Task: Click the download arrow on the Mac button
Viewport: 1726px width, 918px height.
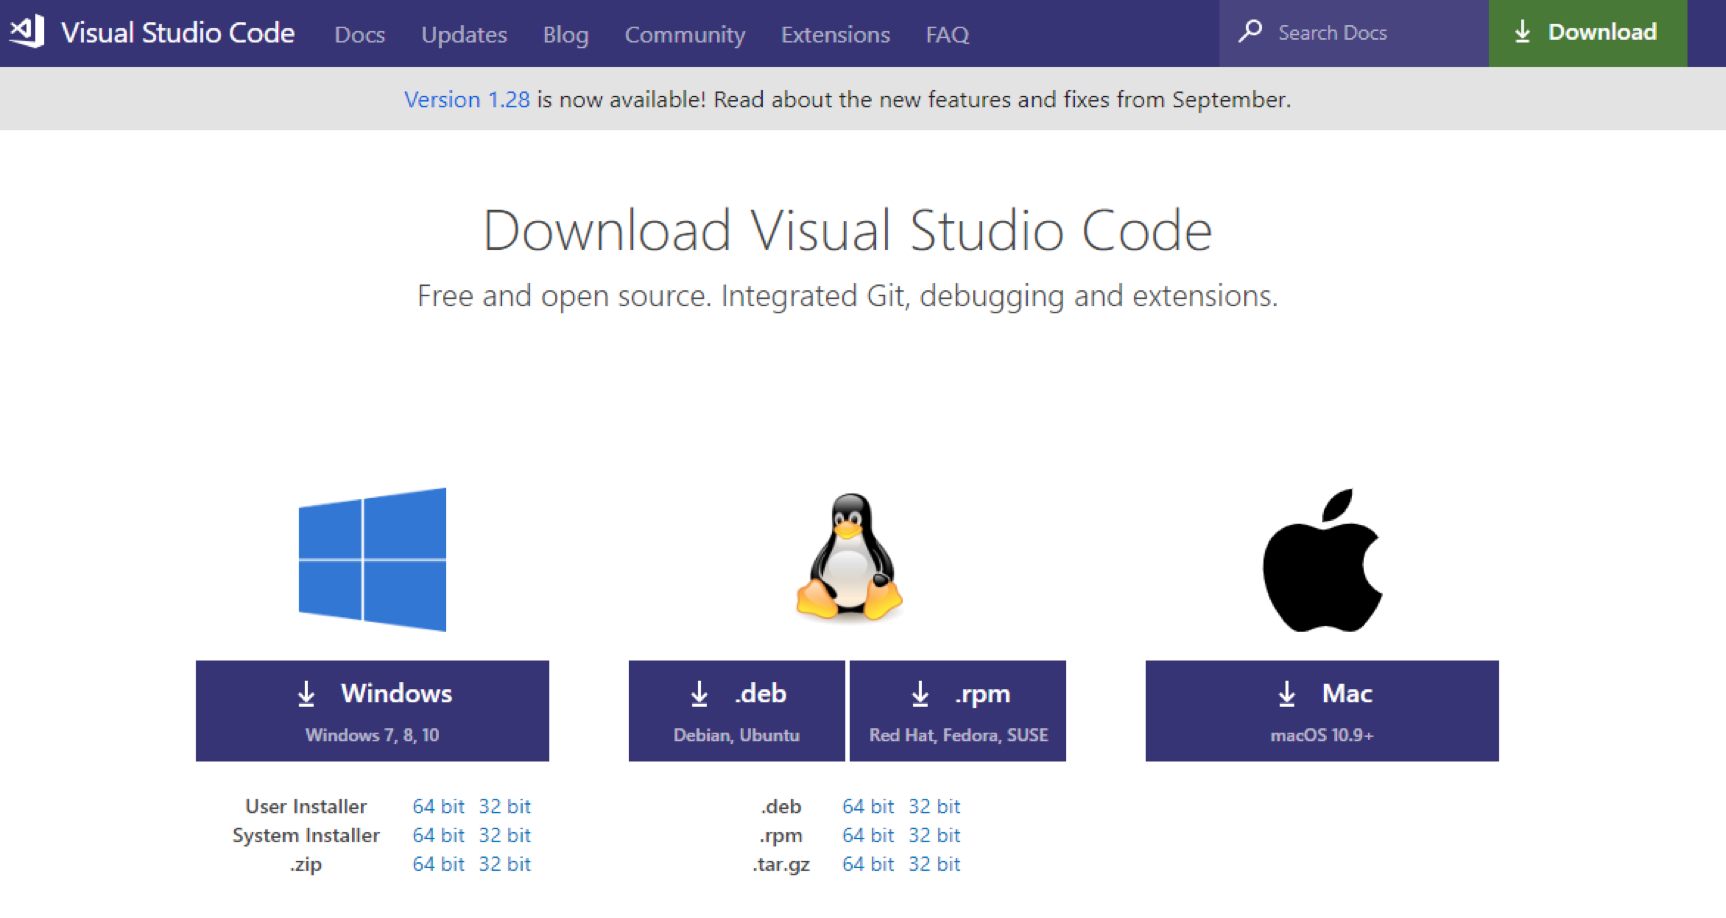Action: (1285, 692)
